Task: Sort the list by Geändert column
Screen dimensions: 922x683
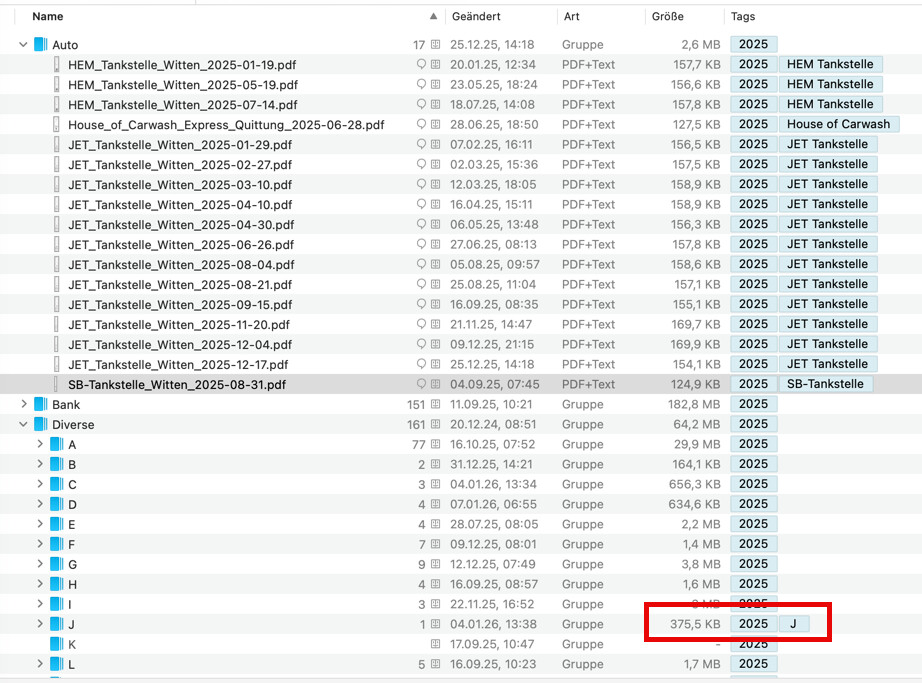Action: (476, 17)
